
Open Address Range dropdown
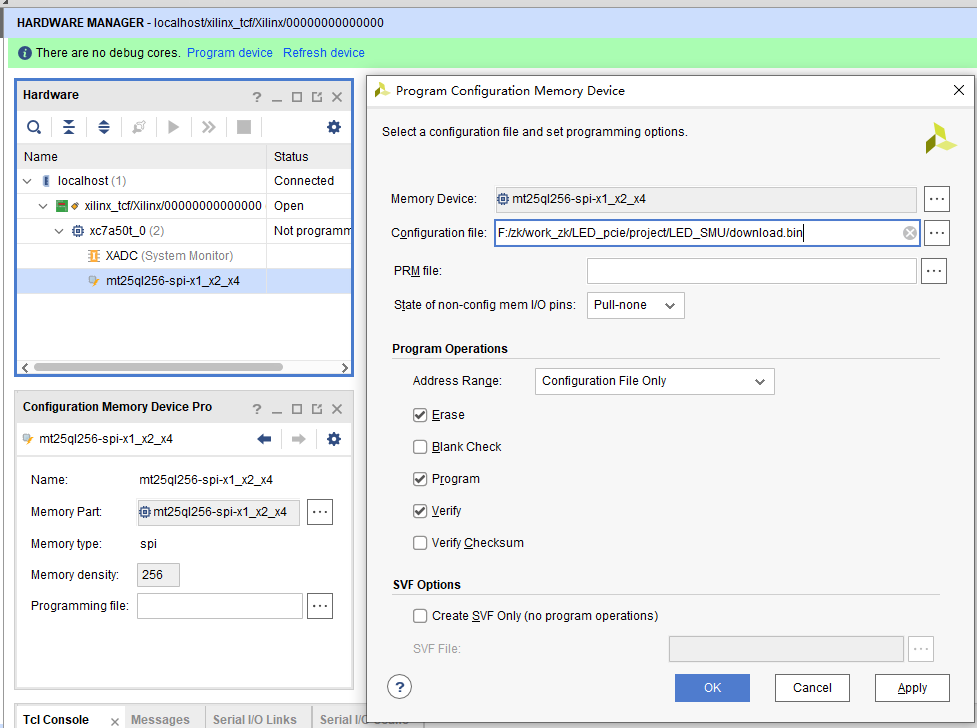pyautogui.click(x=654, y=381)
